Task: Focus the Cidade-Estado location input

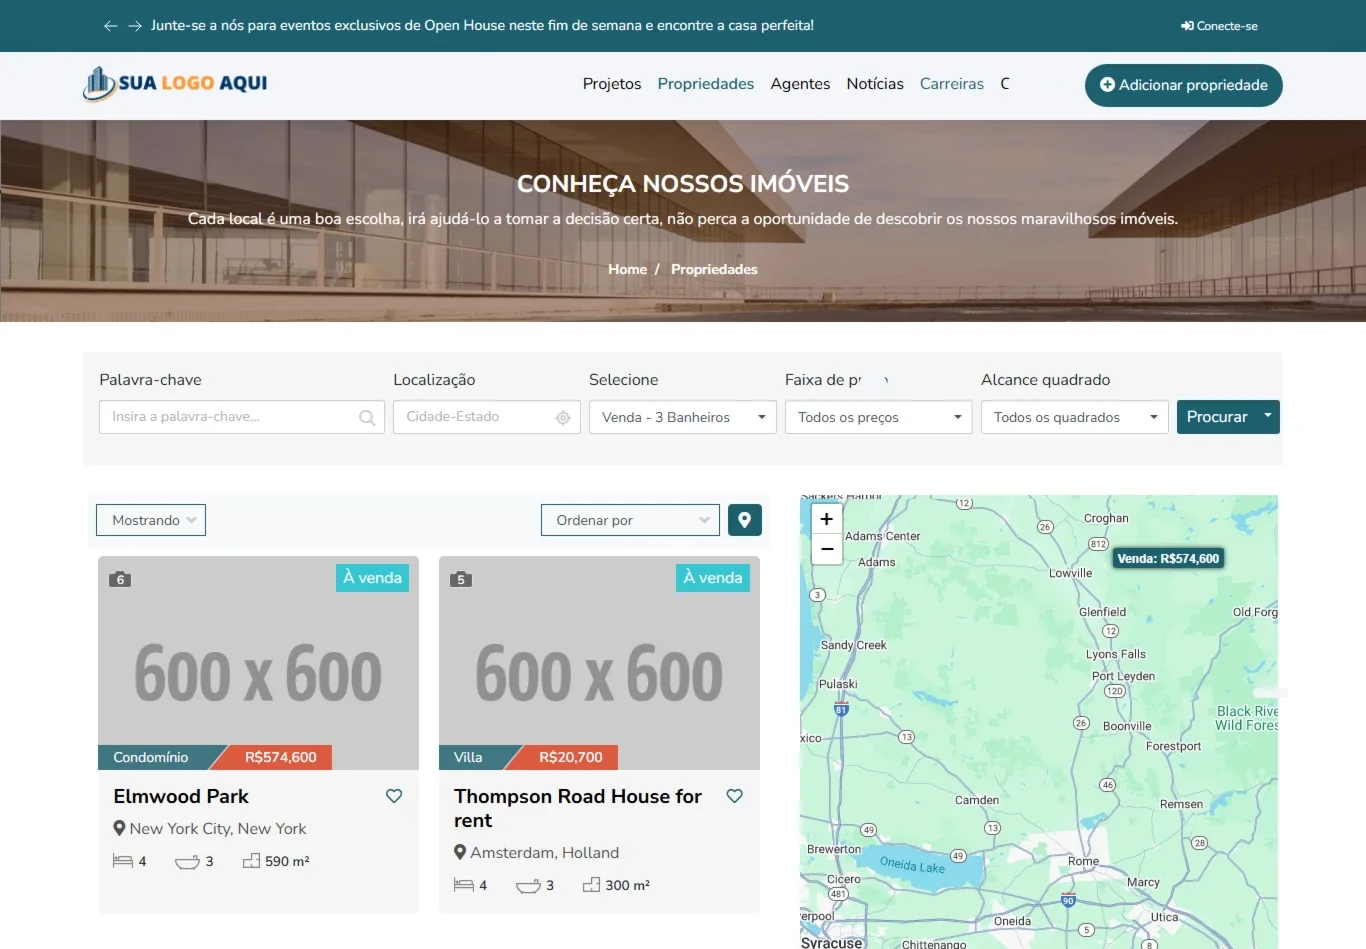Action: point(487,417)
